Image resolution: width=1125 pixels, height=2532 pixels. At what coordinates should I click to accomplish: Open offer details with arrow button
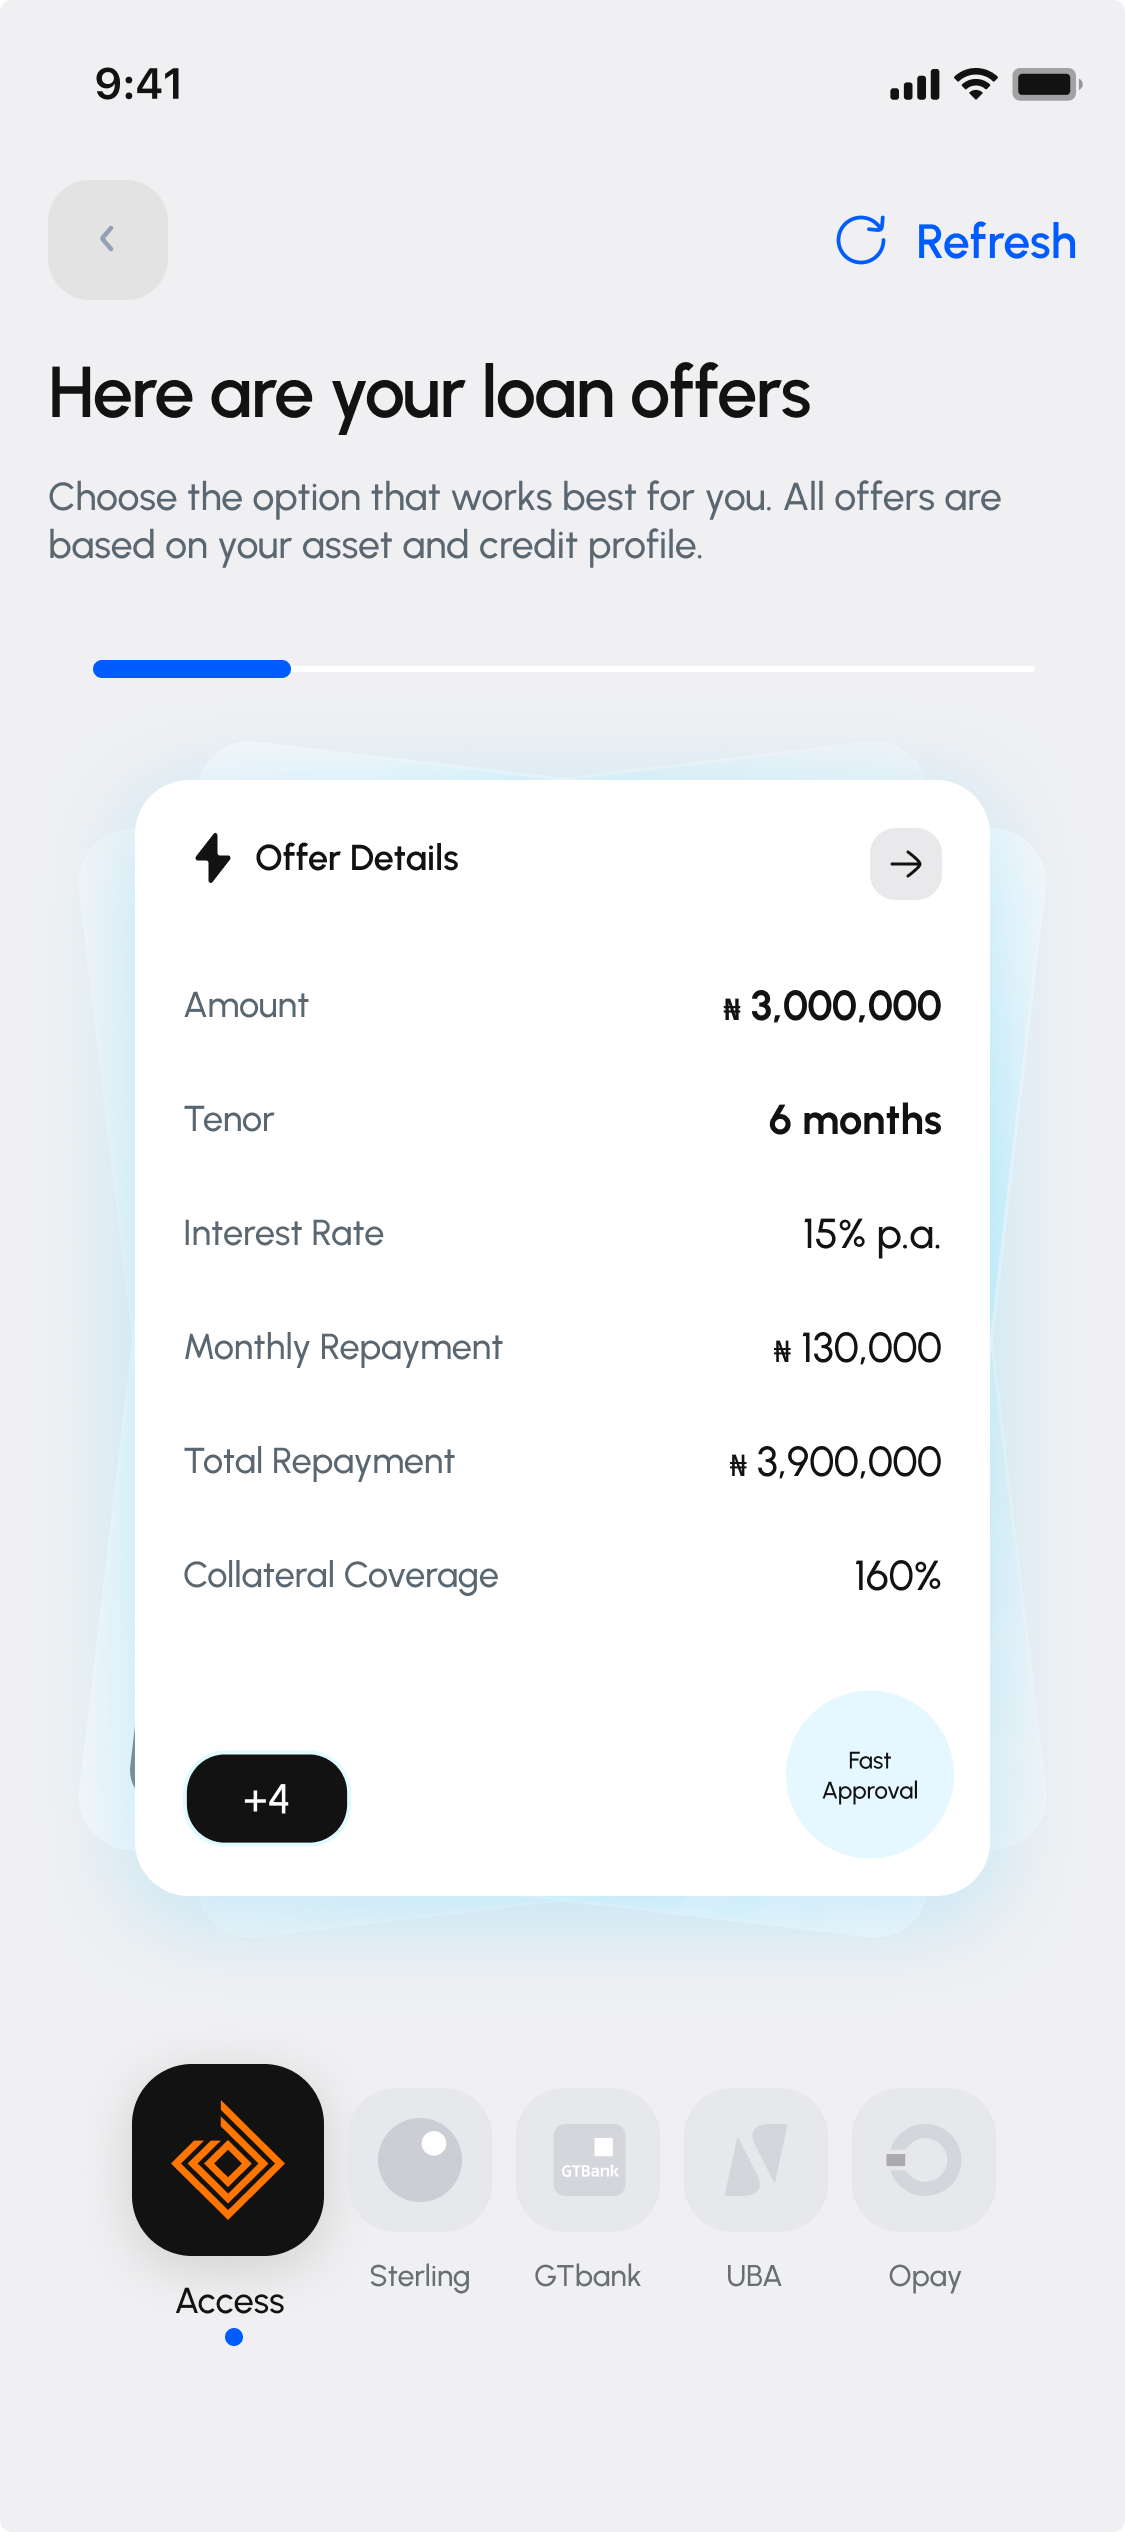[x=906, y=864]
